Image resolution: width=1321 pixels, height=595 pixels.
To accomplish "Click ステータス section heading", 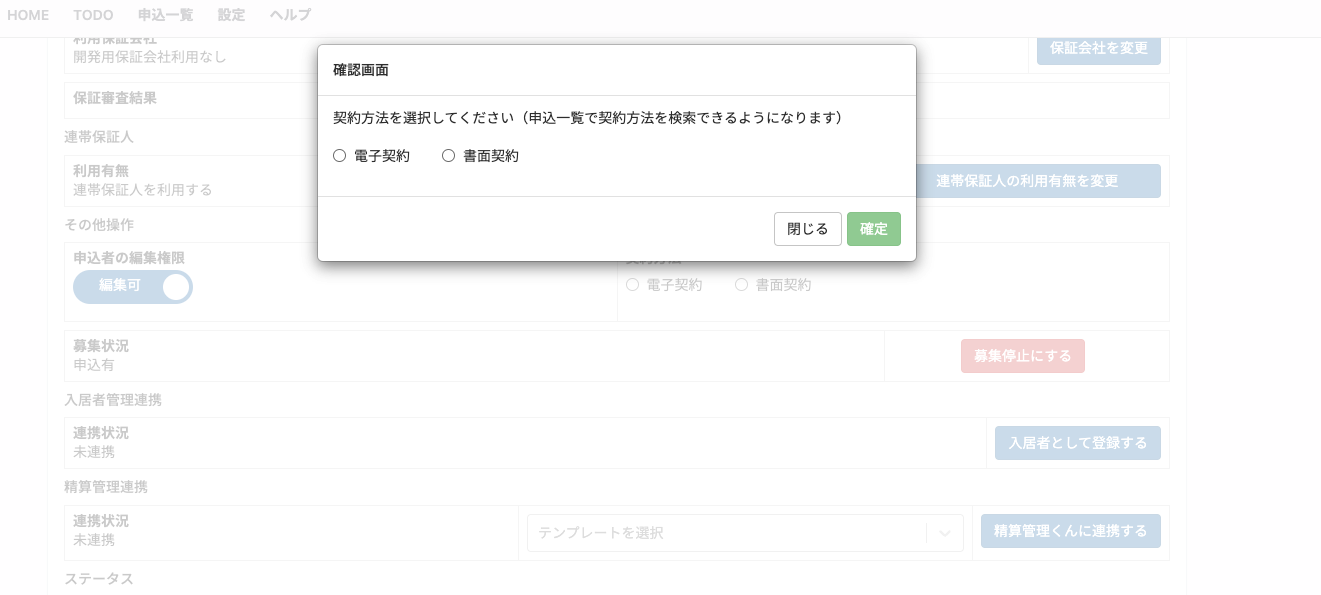I will click(99, 579).
